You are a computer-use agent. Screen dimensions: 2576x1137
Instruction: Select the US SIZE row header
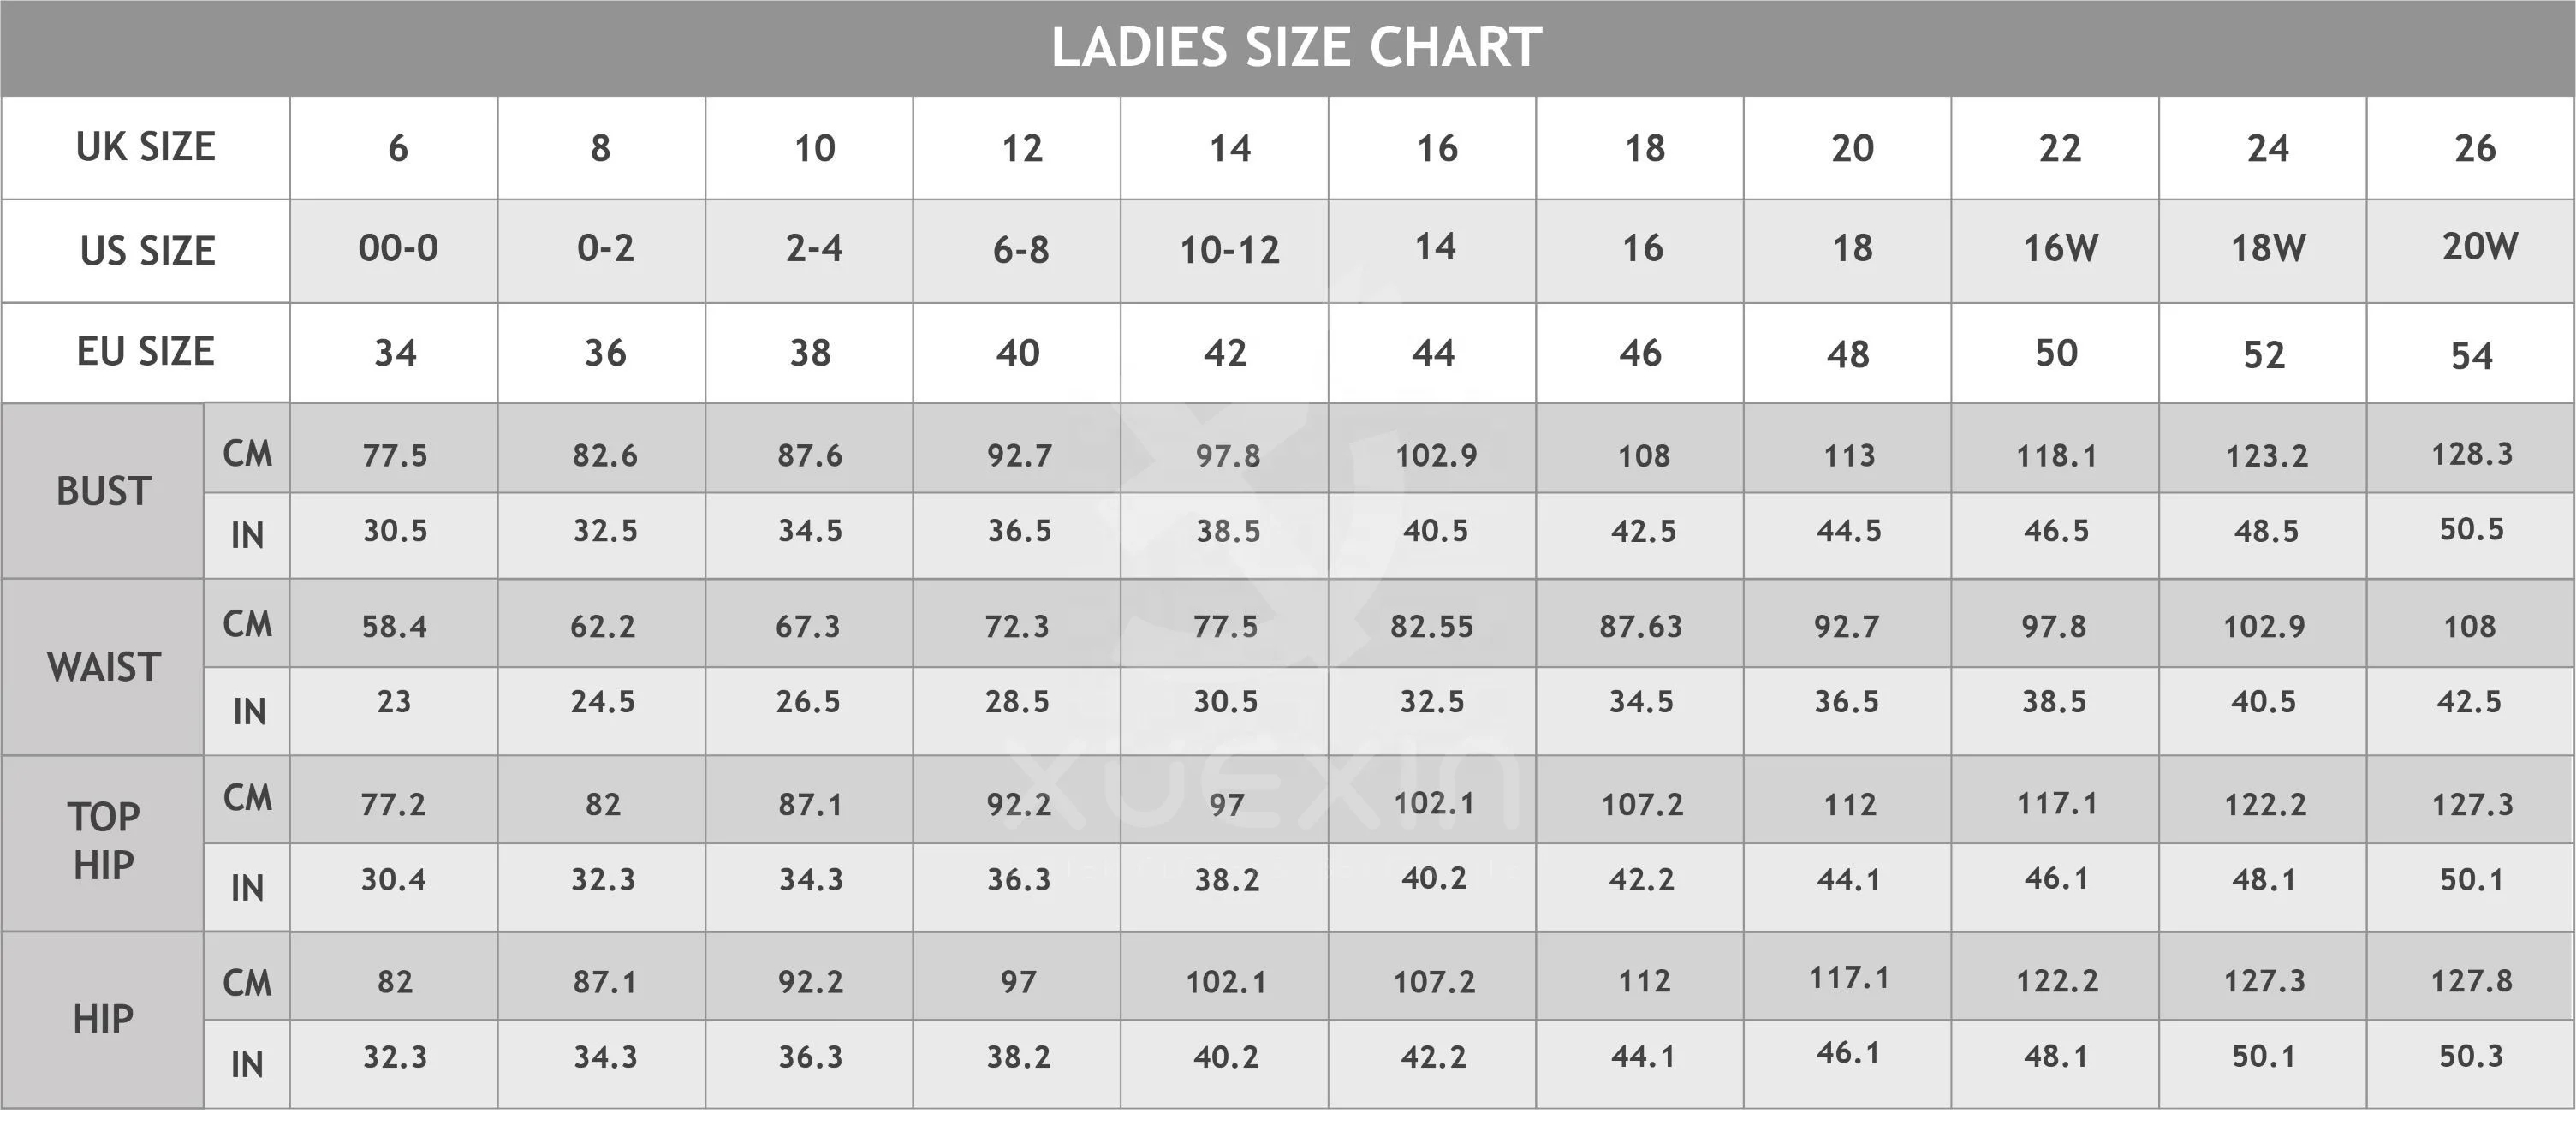(146, 251)
